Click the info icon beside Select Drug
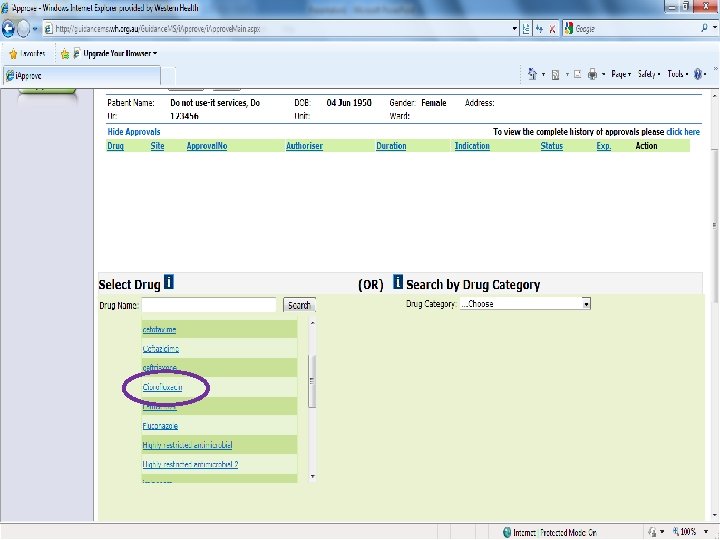This screenshot has width=720, height=540. click(169, 281)
